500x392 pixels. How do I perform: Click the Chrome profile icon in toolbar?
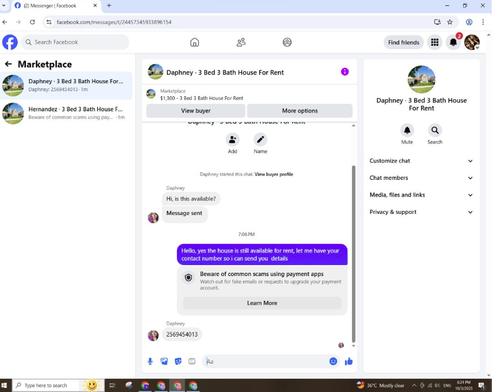click(469, 22)
